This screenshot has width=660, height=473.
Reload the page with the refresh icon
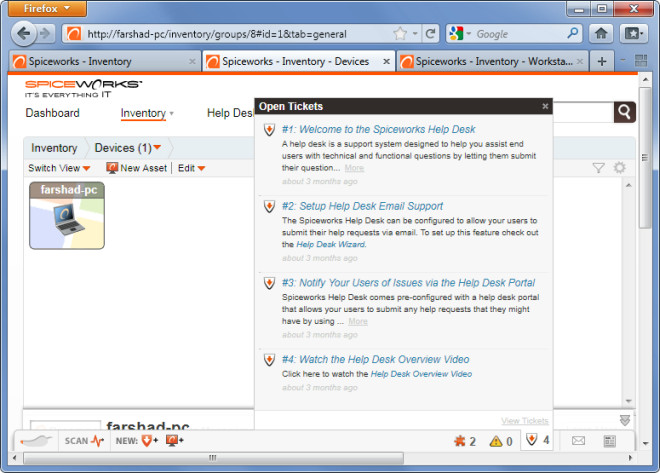[x=430, y=34]
